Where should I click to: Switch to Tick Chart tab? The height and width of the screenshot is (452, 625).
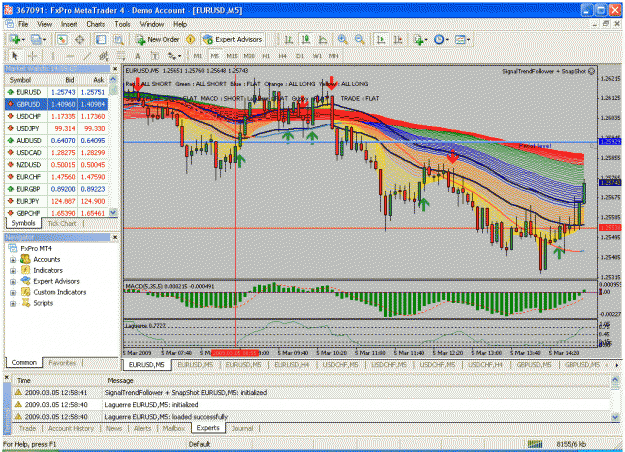(62, 224)
